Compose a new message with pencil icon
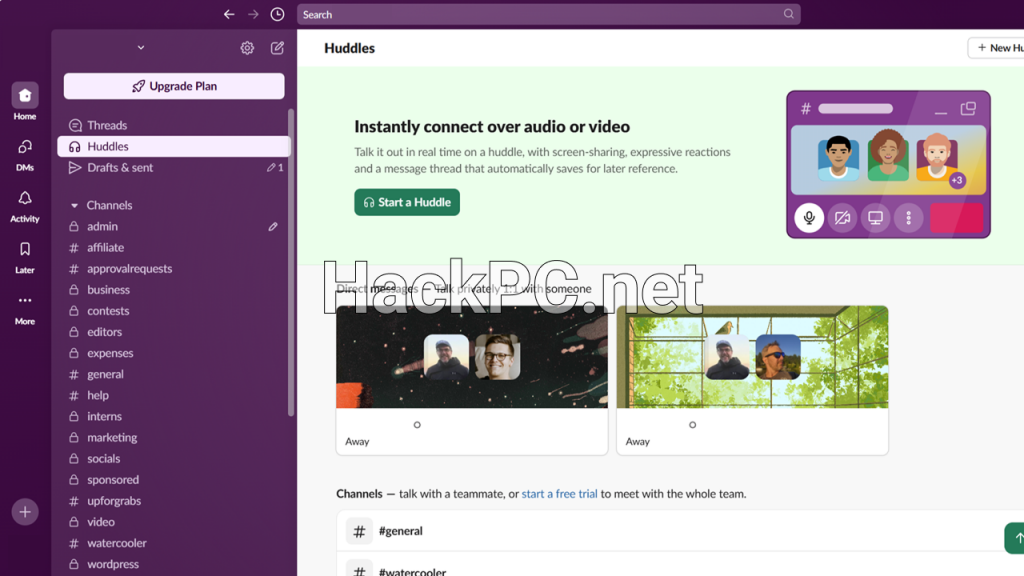 point(278,48)
